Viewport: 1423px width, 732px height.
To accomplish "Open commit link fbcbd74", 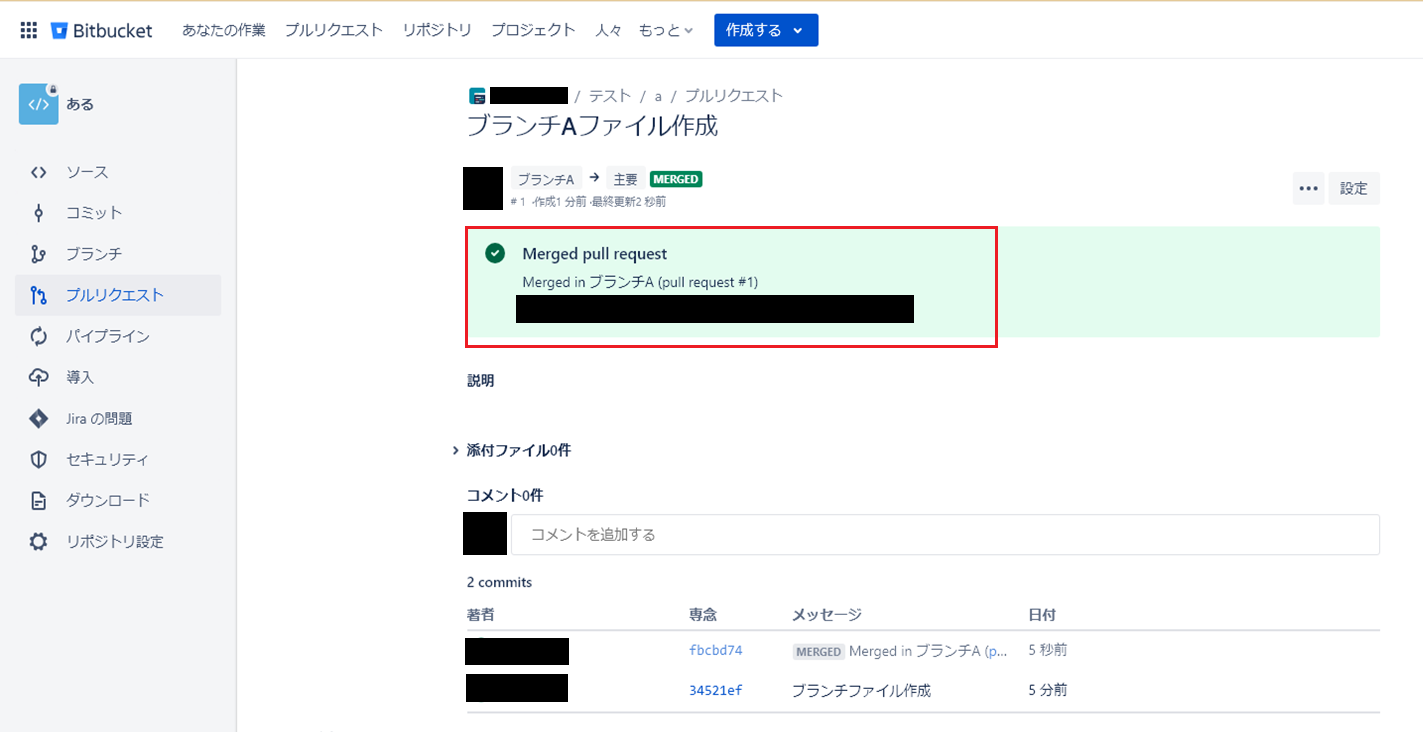I will pyautogui.click(x=716, y=650).
